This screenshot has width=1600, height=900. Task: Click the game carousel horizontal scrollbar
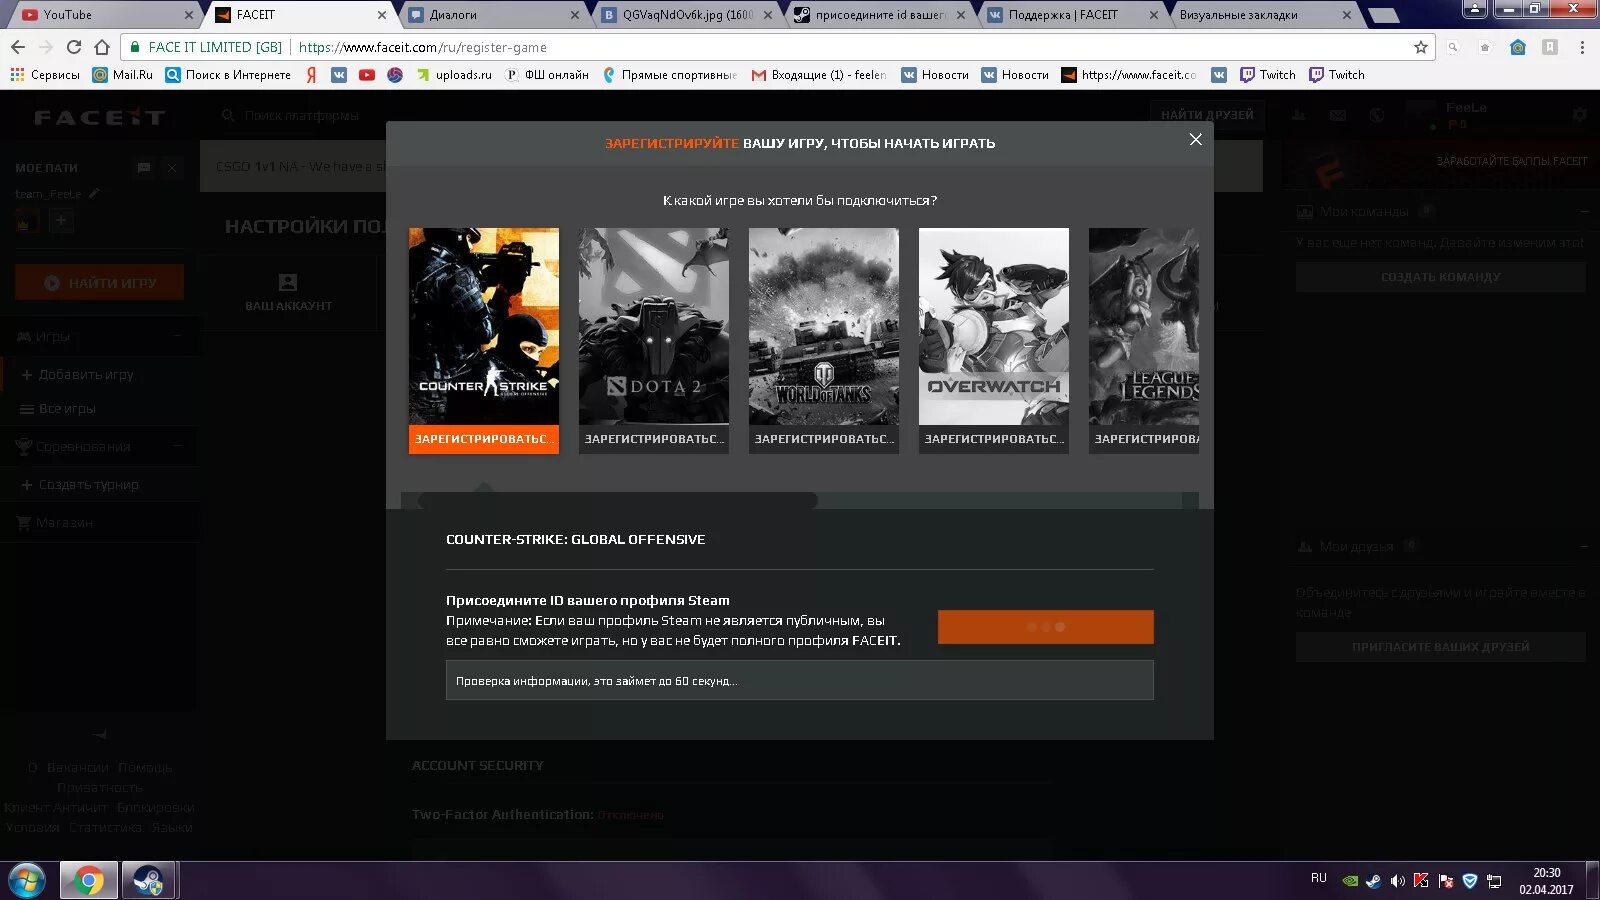(x=618, y=500)
